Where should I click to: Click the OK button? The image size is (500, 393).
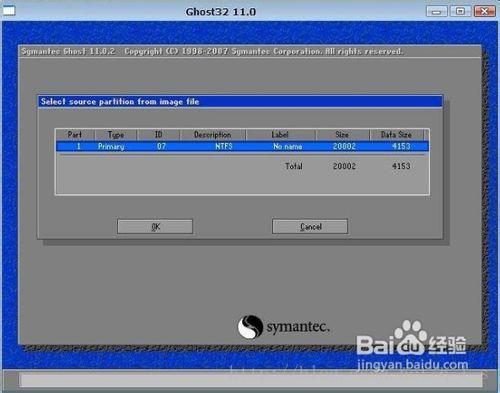pos(155,226)
